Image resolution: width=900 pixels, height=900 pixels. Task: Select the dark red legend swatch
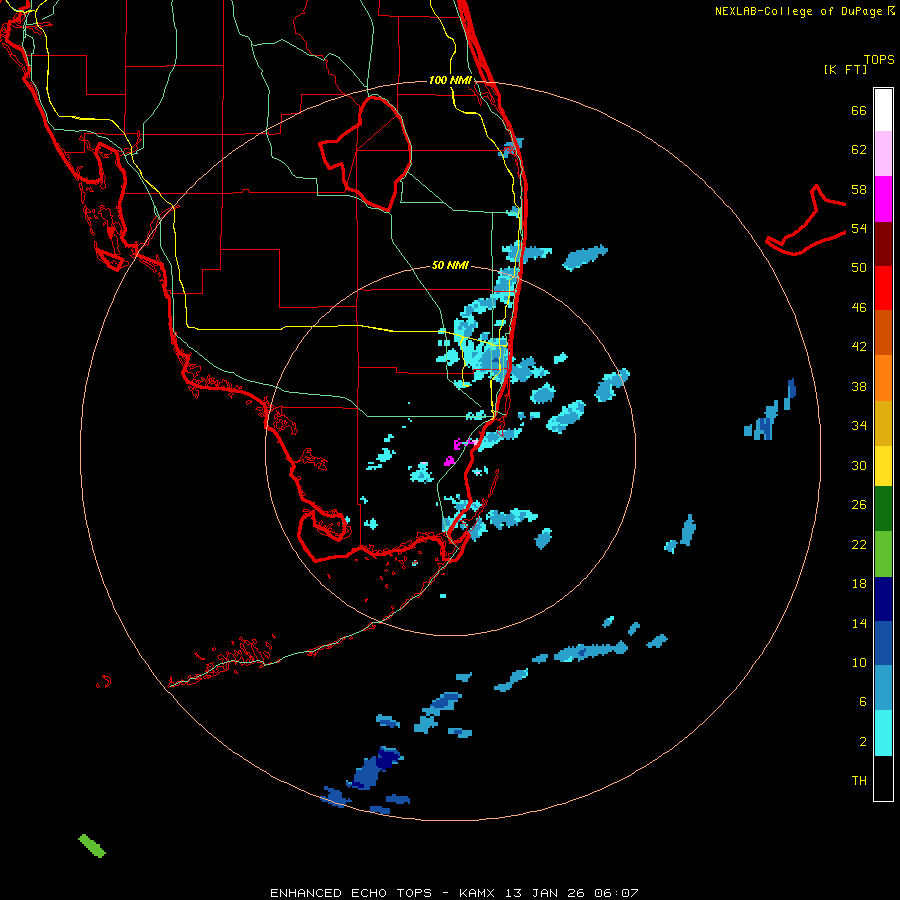coord(883,244)
